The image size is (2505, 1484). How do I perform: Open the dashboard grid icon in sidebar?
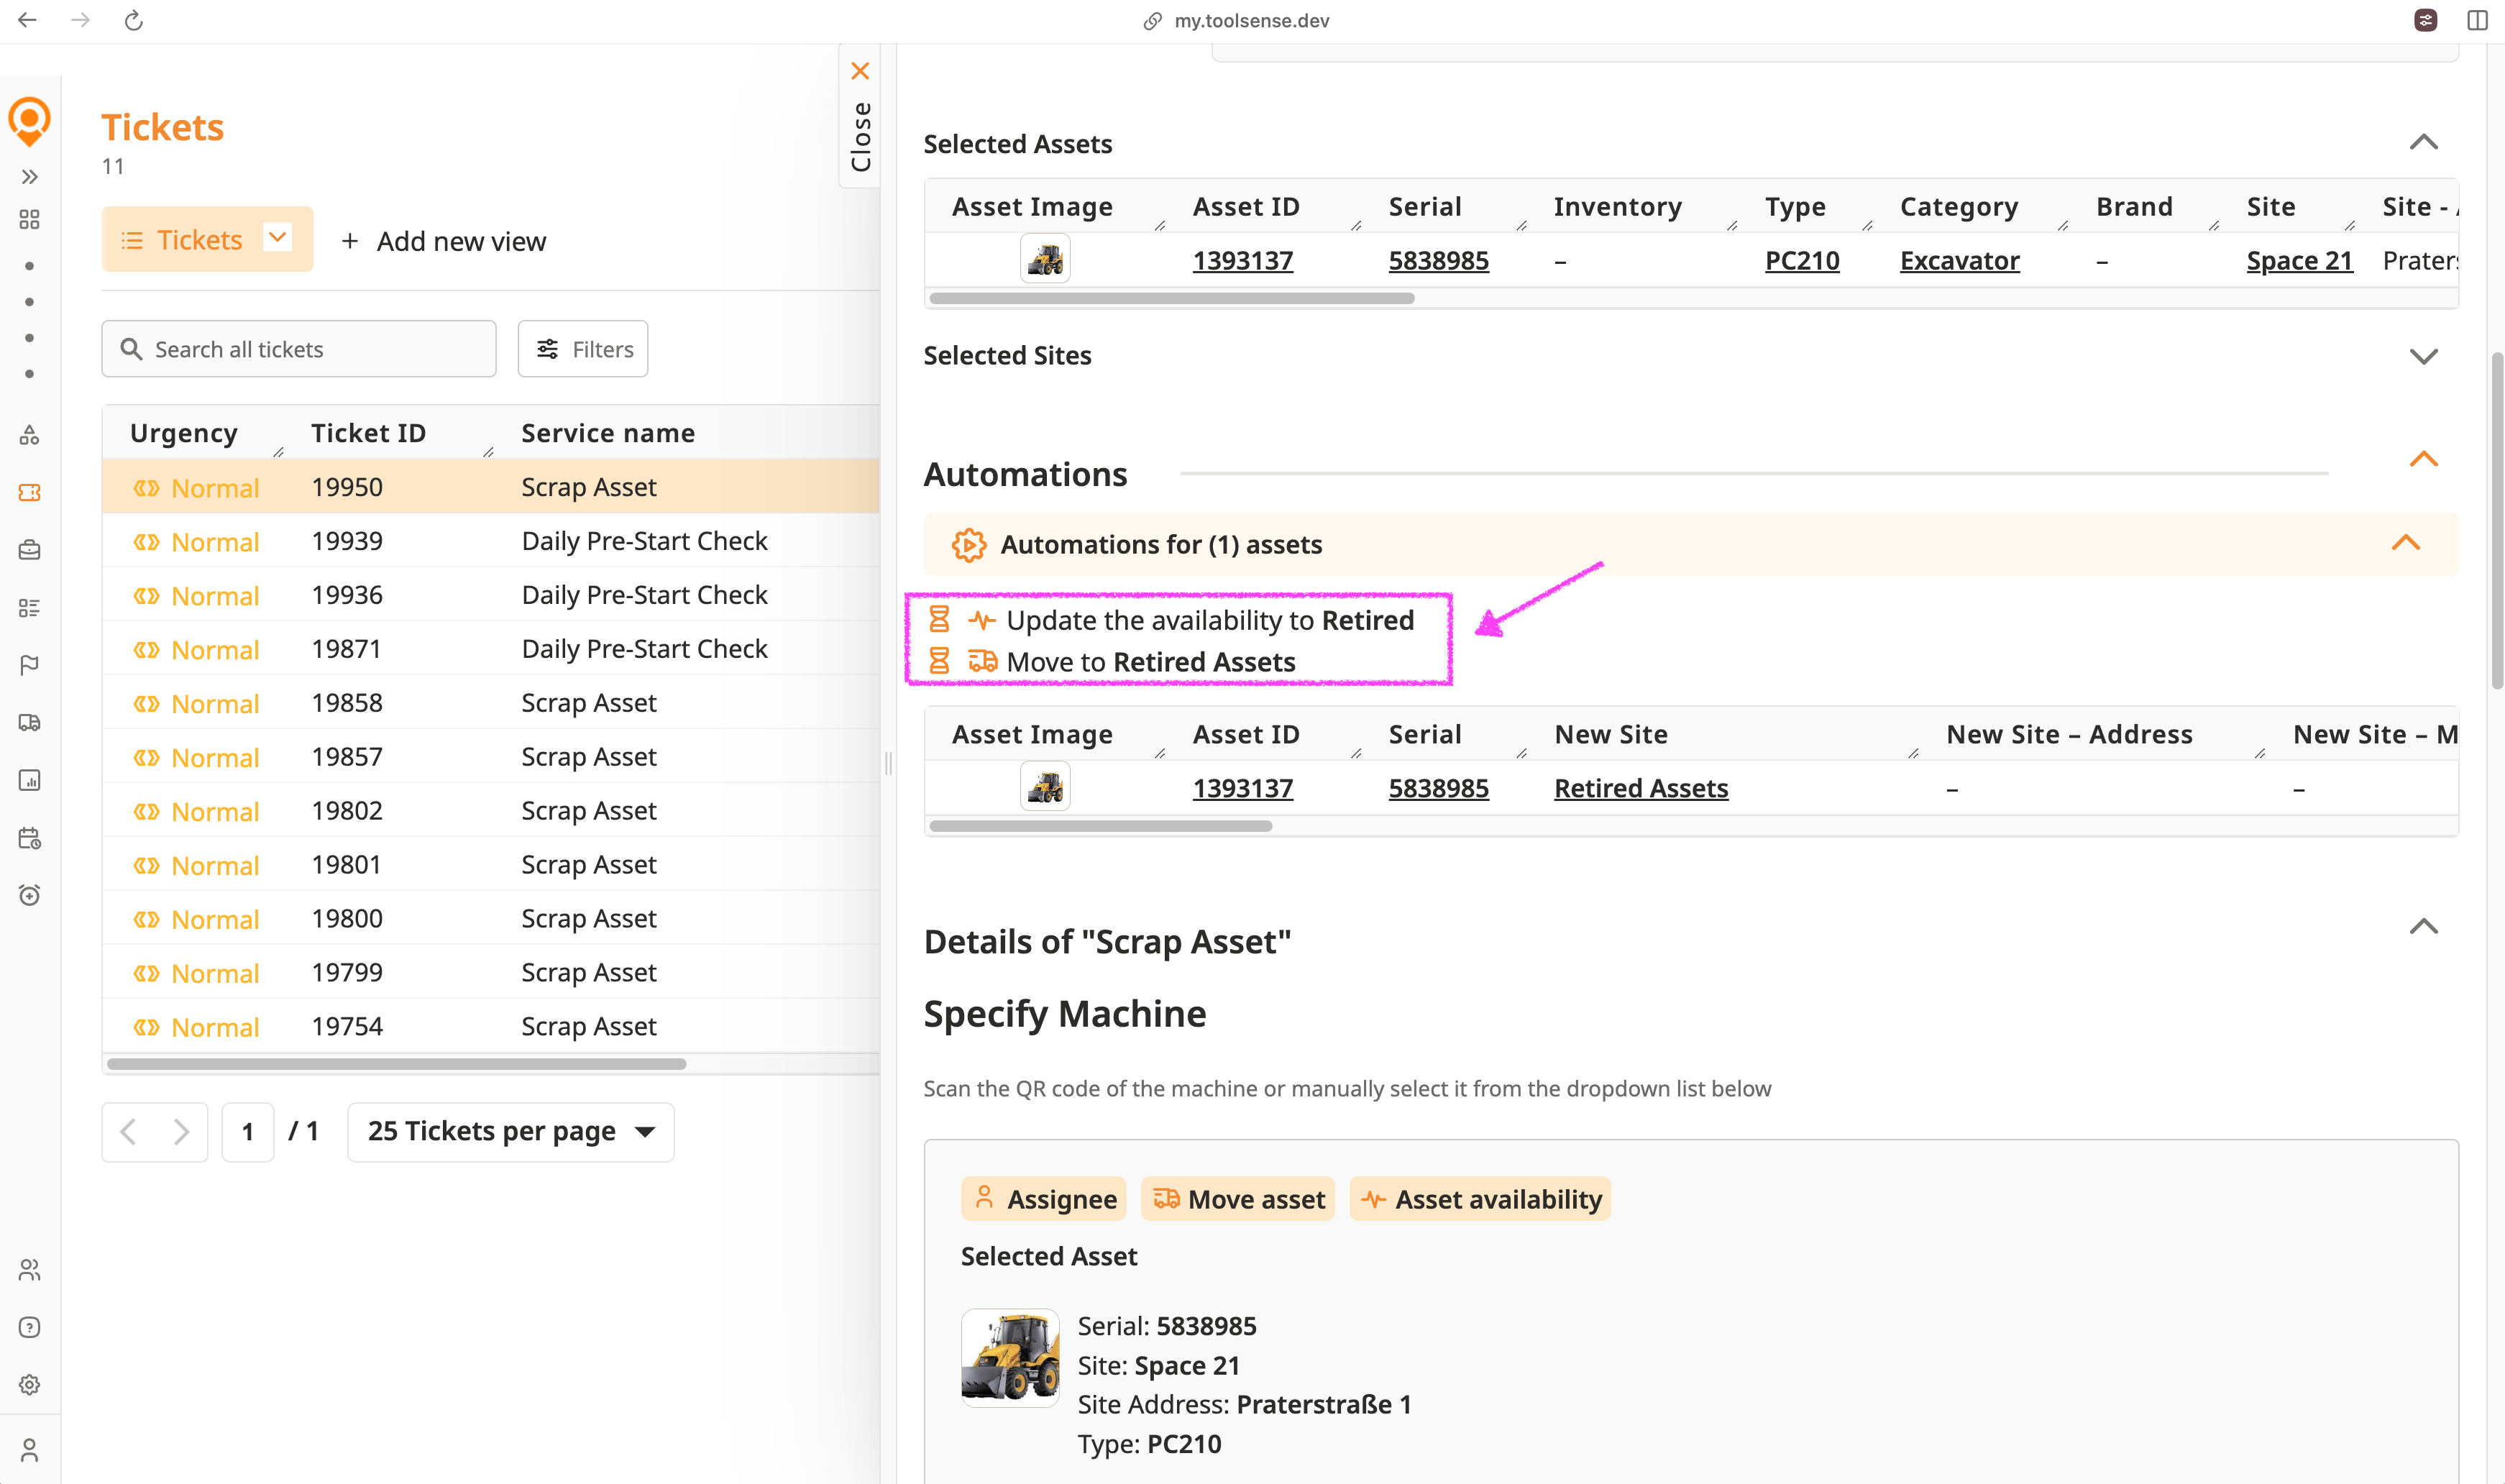(29, 220)
